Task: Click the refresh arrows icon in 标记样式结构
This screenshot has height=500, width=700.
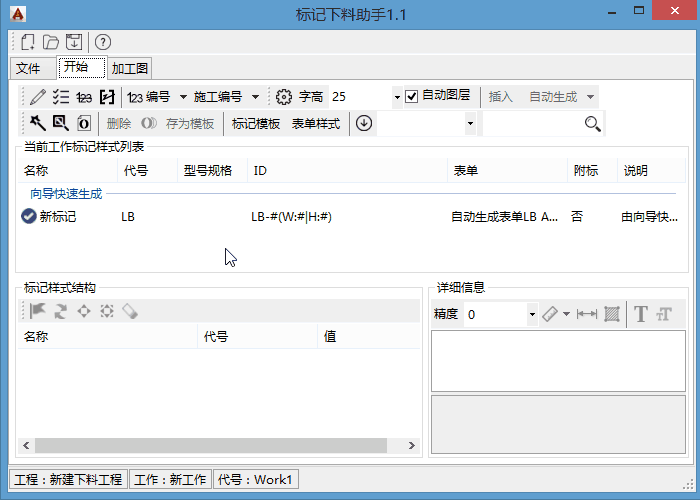Action: tap(61, 311)
